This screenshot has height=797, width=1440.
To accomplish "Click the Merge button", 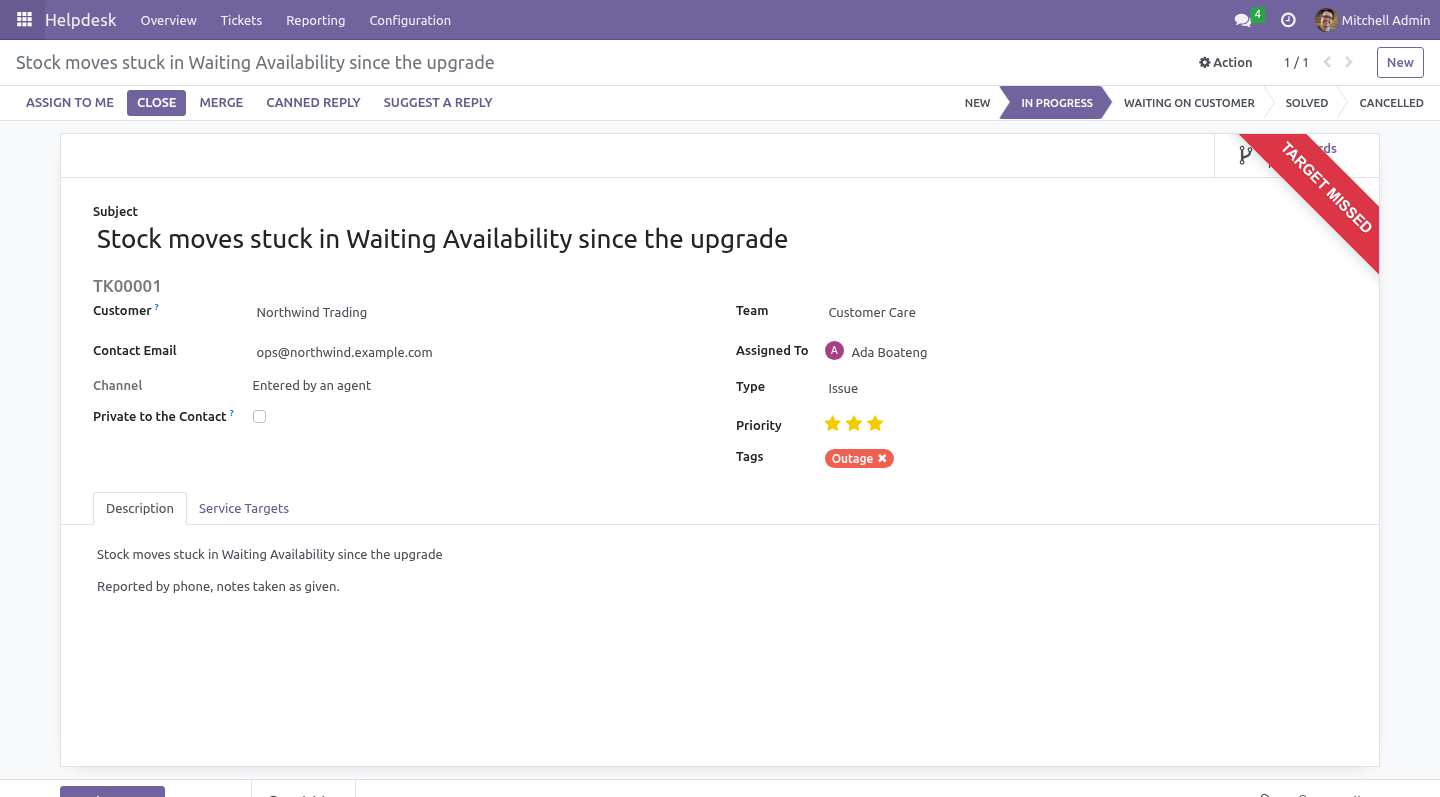I will [x=221, y=102].
